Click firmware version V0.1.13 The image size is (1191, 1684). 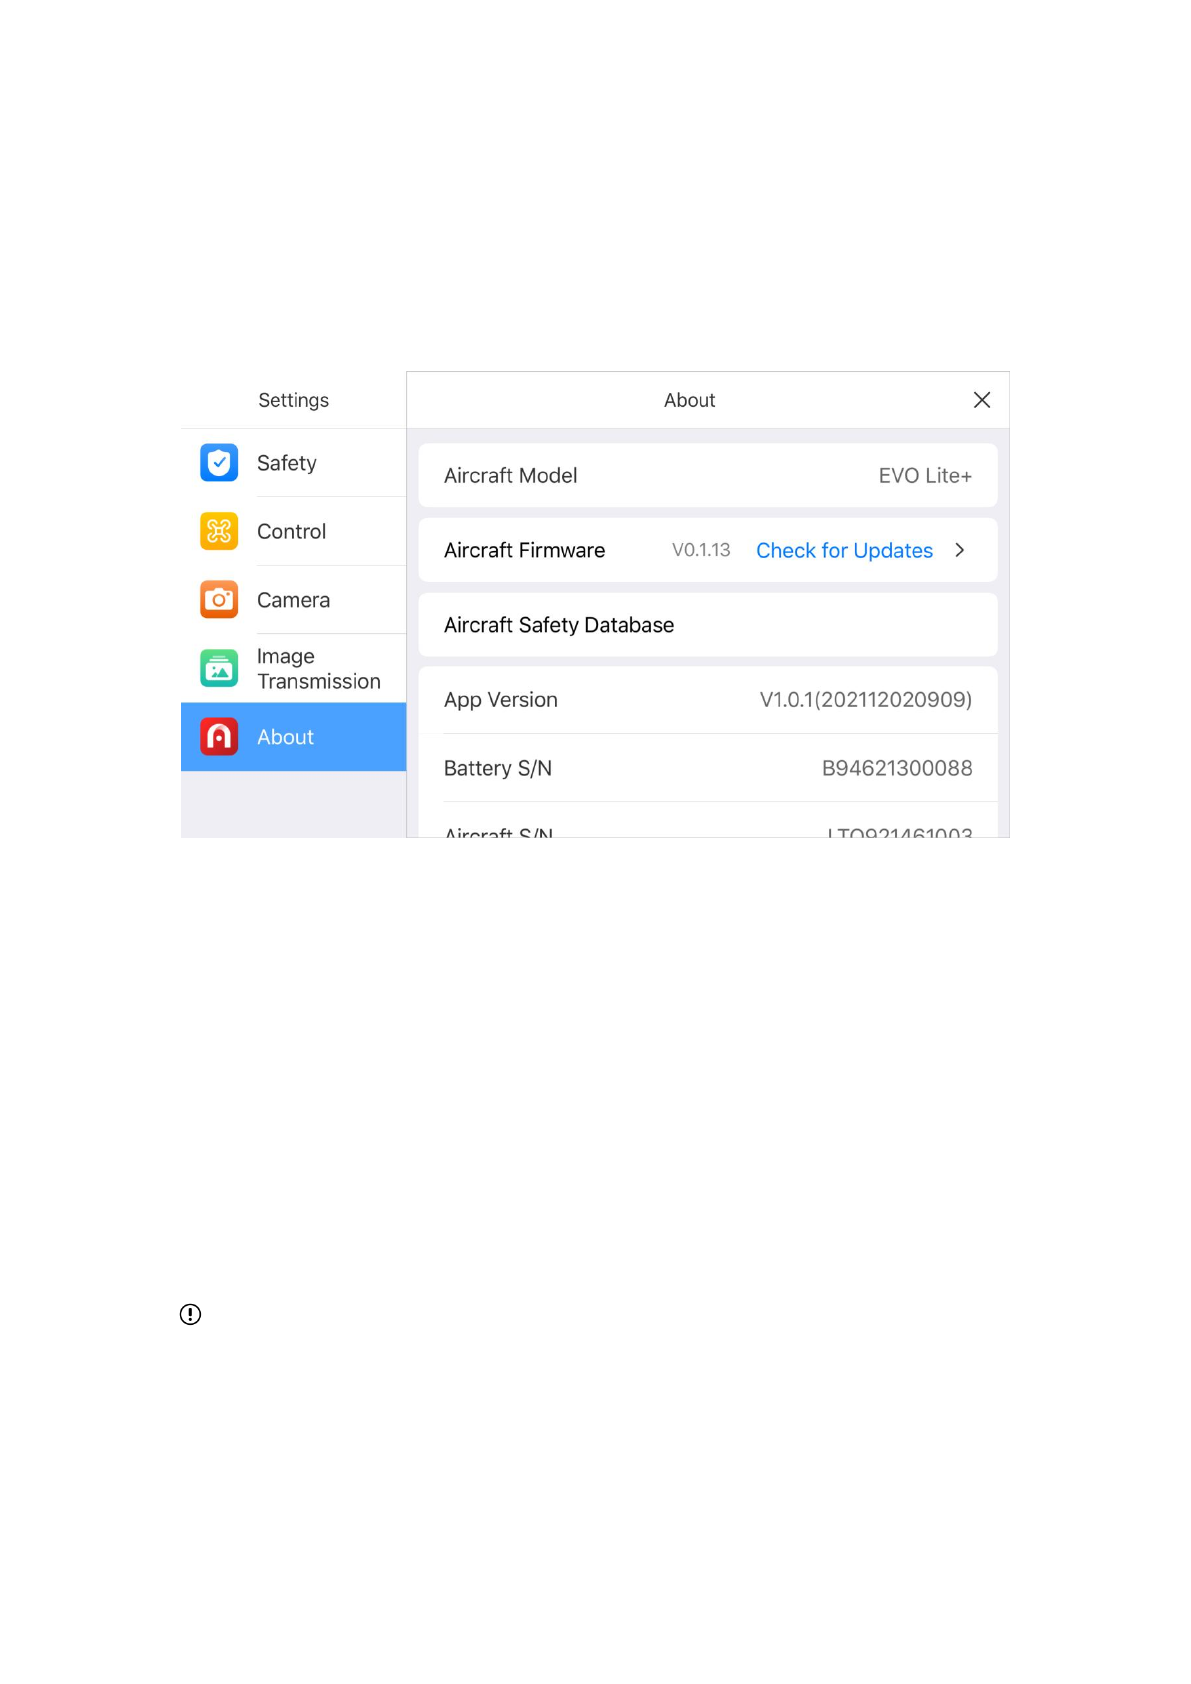point(701,550)
